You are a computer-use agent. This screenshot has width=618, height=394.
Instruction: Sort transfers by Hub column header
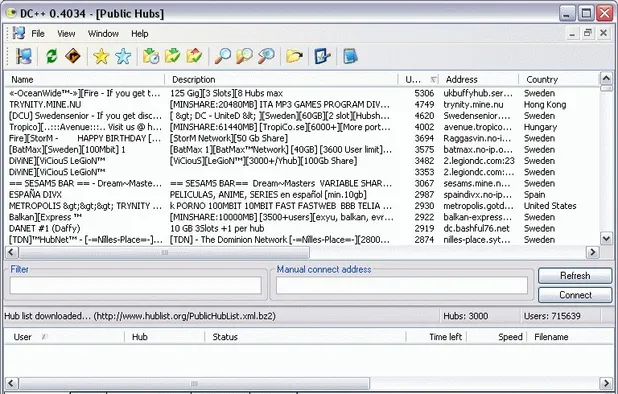click(165, 337)
